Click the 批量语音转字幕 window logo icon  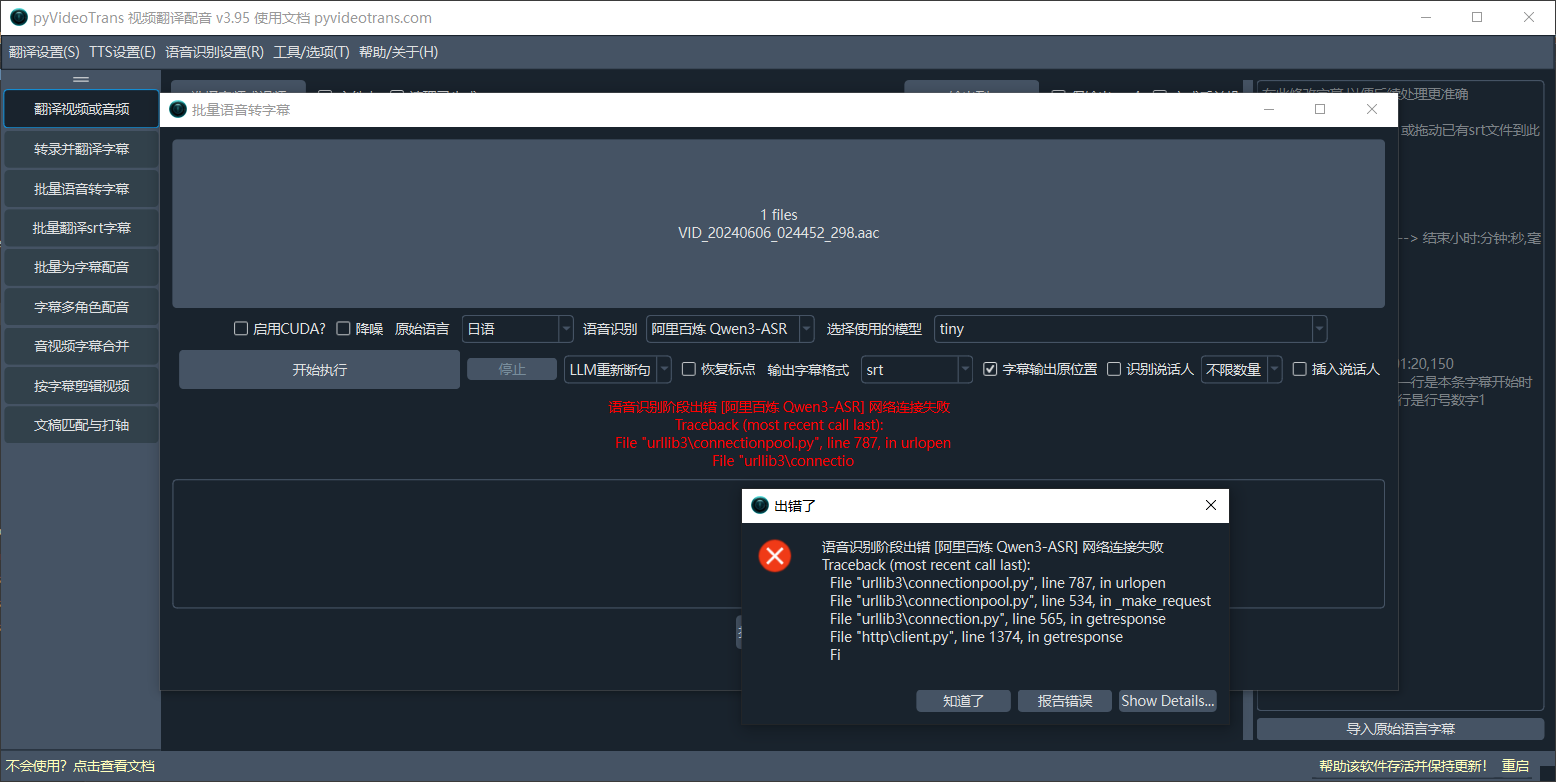click(x=178, y=110)
